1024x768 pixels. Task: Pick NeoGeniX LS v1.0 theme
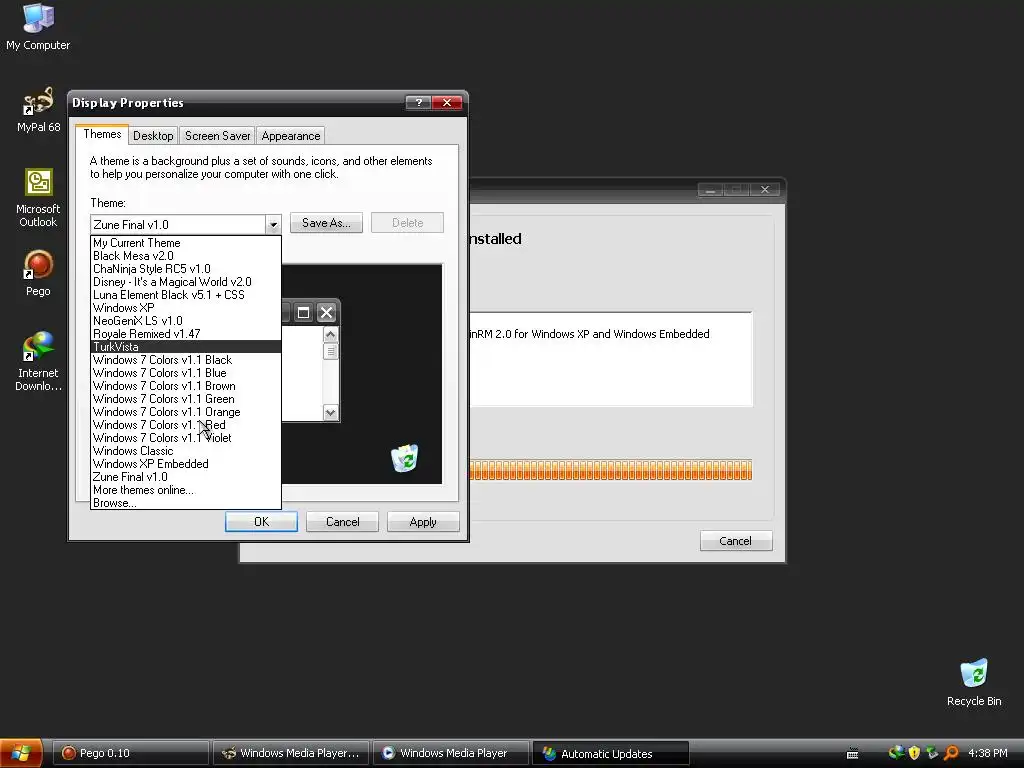(x=185, y=321)
